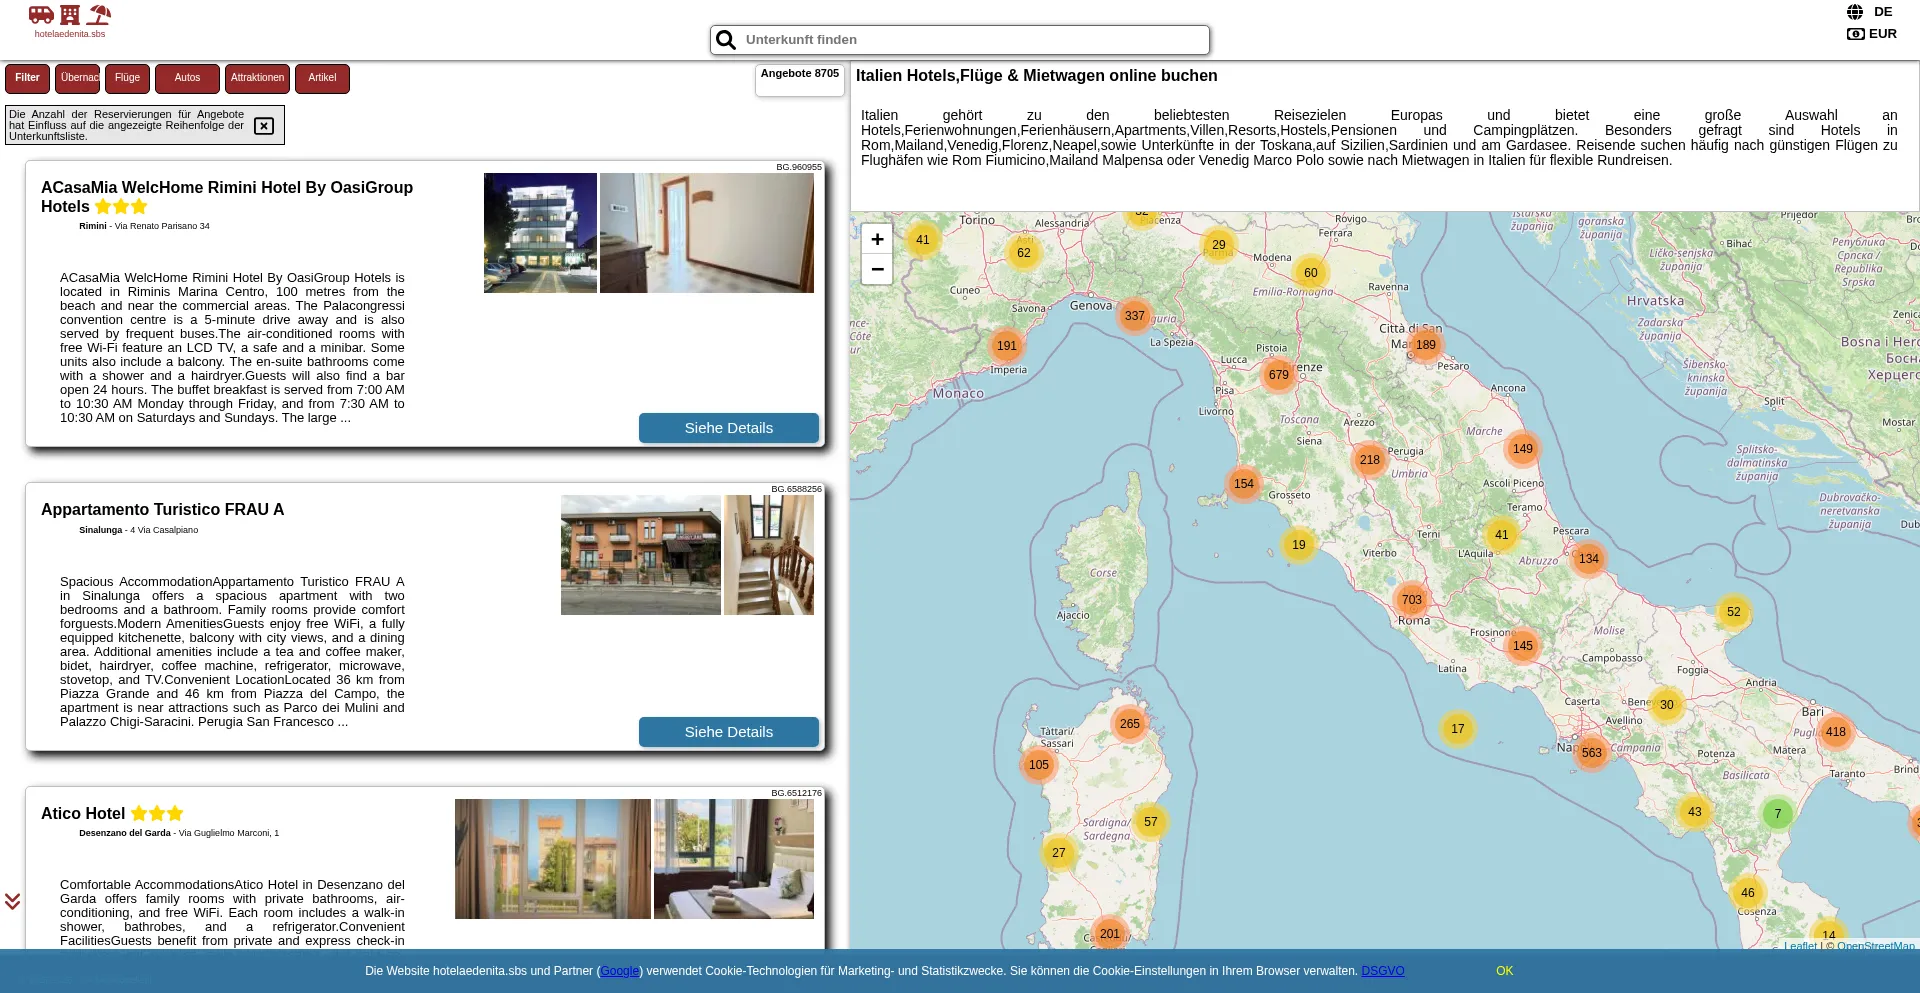Open ACasaMia hotel exterior night photo
The image size is (1920, 993).
pos(540,233)
